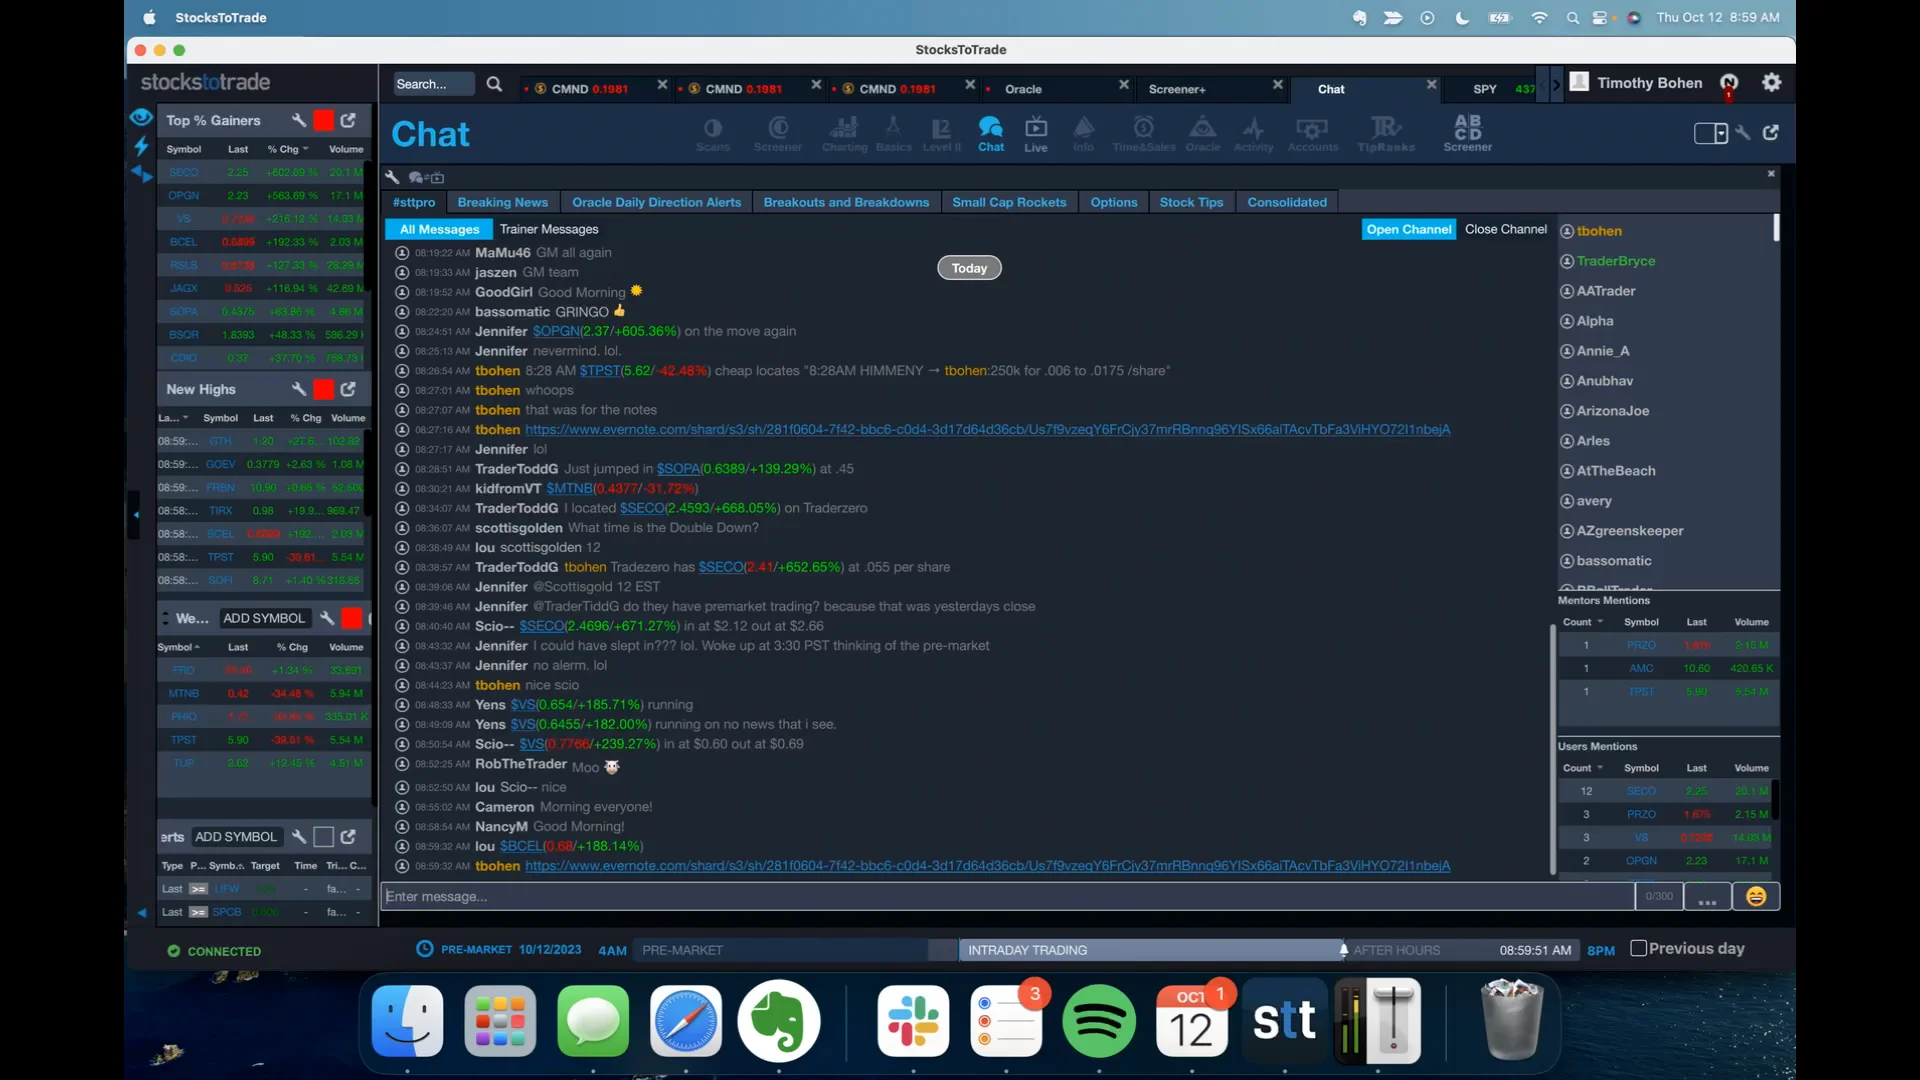This screenshot has height=1080, width=1920.
Task: Open the TipRanks panel
Action: (1385, 133)
